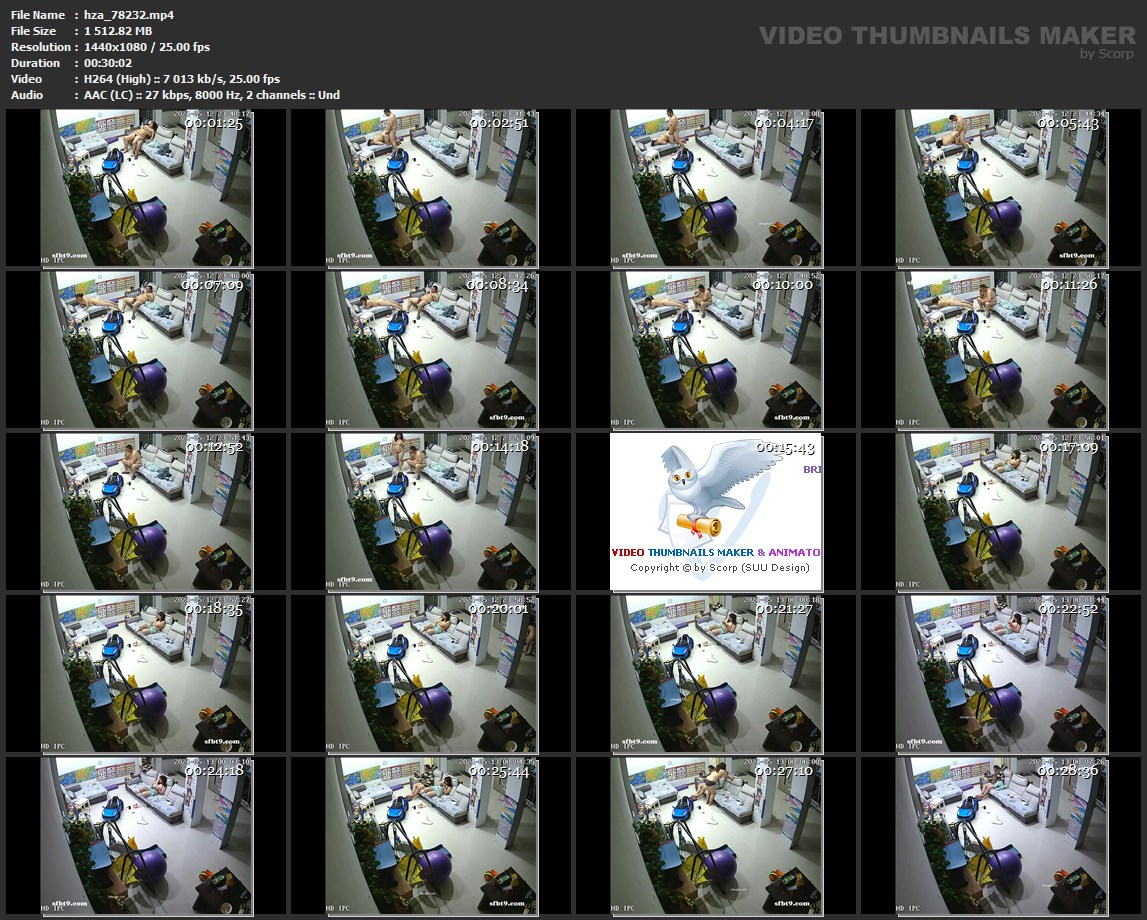1147x920 pixels.
Task: Click the thumbnail timestamped 00:22:52
Action: pyautogui.click(x=1001, y=673)
